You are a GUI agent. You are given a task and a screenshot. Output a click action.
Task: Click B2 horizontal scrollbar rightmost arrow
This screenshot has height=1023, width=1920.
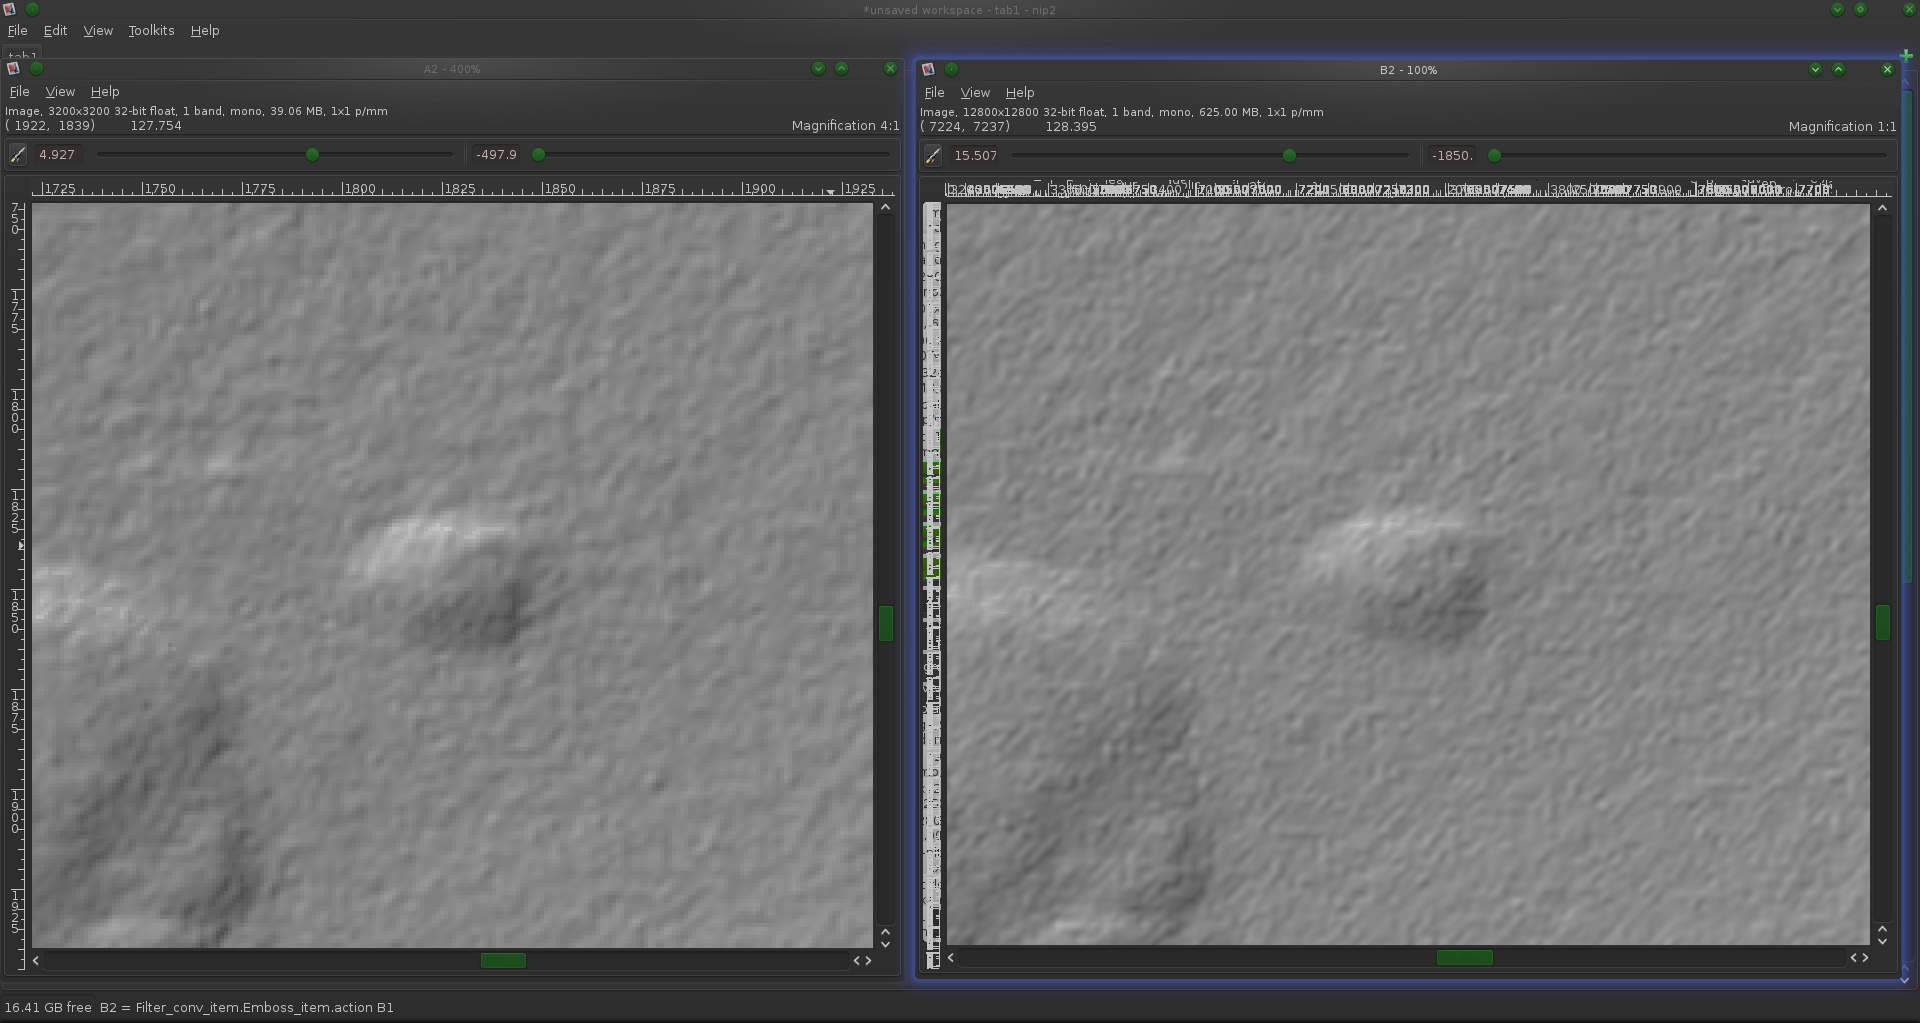[1865, 957]
